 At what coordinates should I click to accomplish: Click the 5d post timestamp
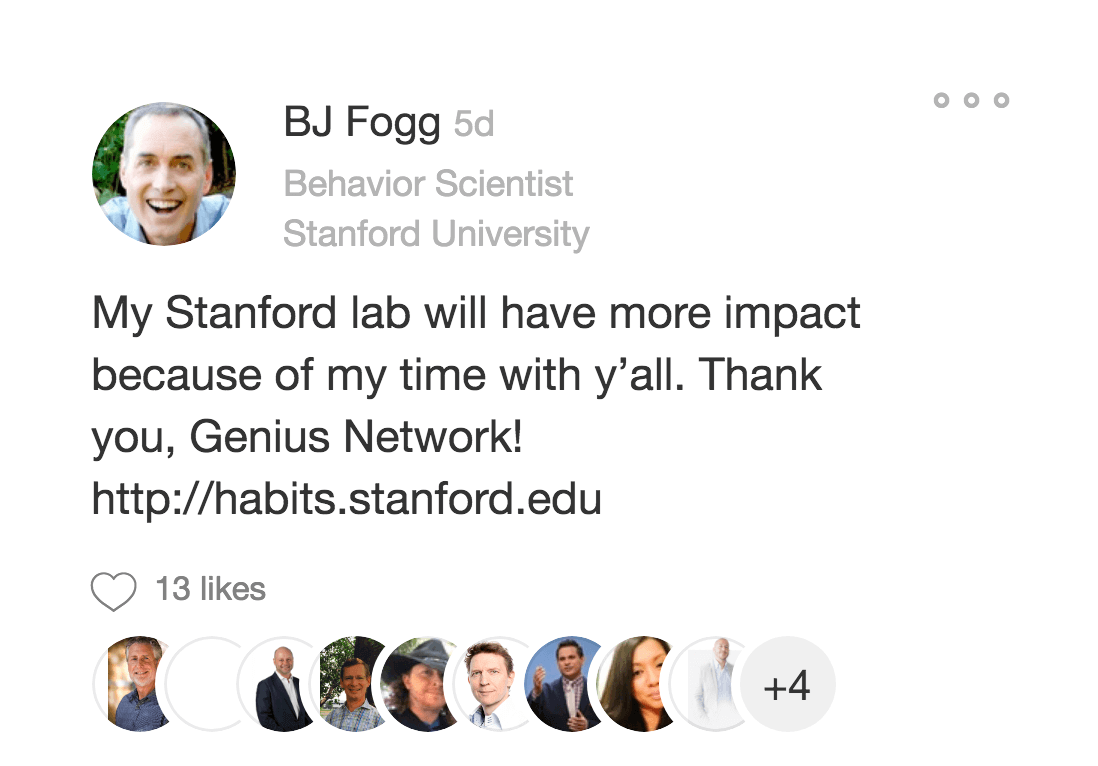pyautogui.click(x=474, y=125)
